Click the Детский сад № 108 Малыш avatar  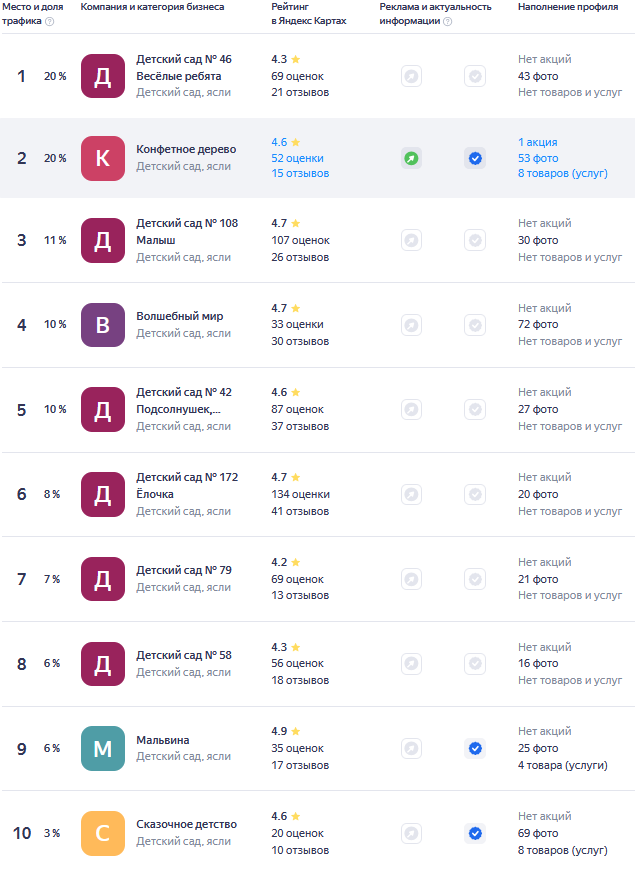pyautogui.click(x=103, y=241)
